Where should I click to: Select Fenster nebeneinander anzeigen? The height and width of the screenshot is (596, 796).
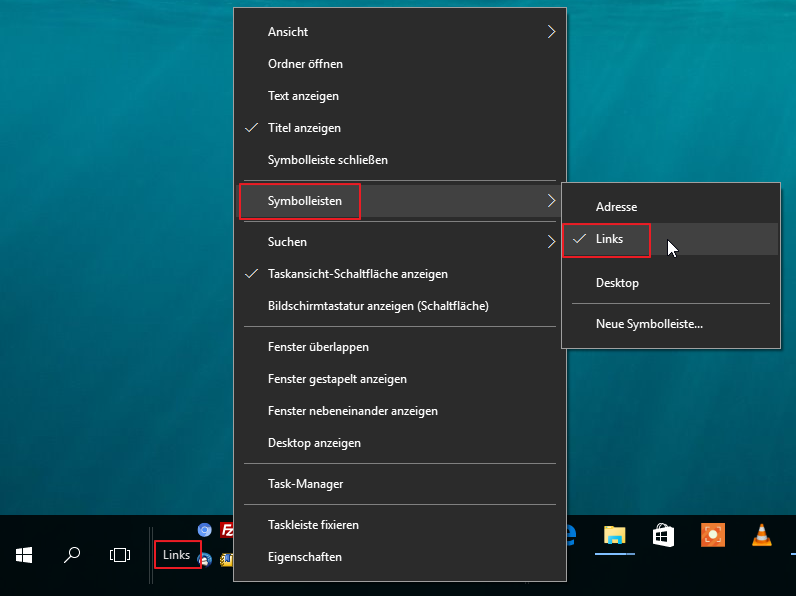pyautogui.click(x=400, y=411)
